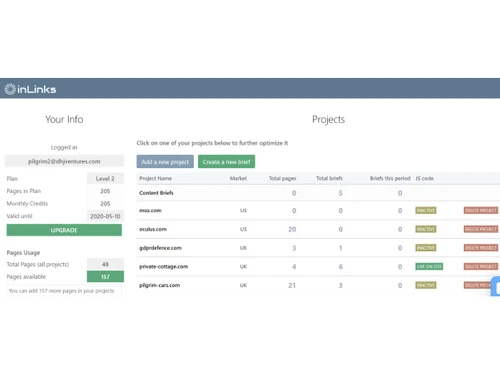
Task: Click Inactive badge for pilgrim-cars.com
Action: (x=426, y=285)
